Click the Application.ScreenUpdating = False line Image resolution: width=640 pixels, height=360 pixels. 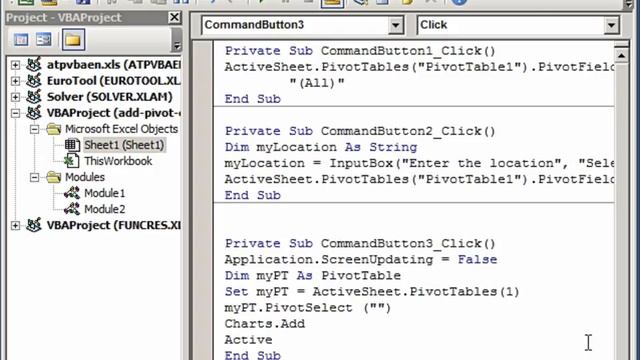[x=361, y=260]
